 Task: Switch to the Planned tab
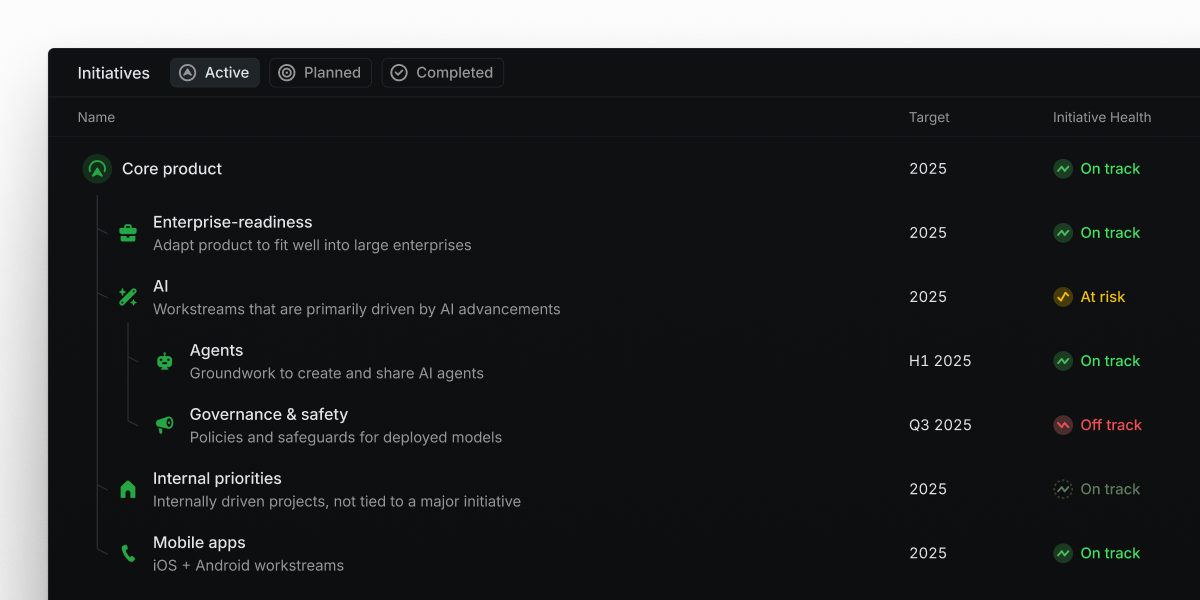320,72
